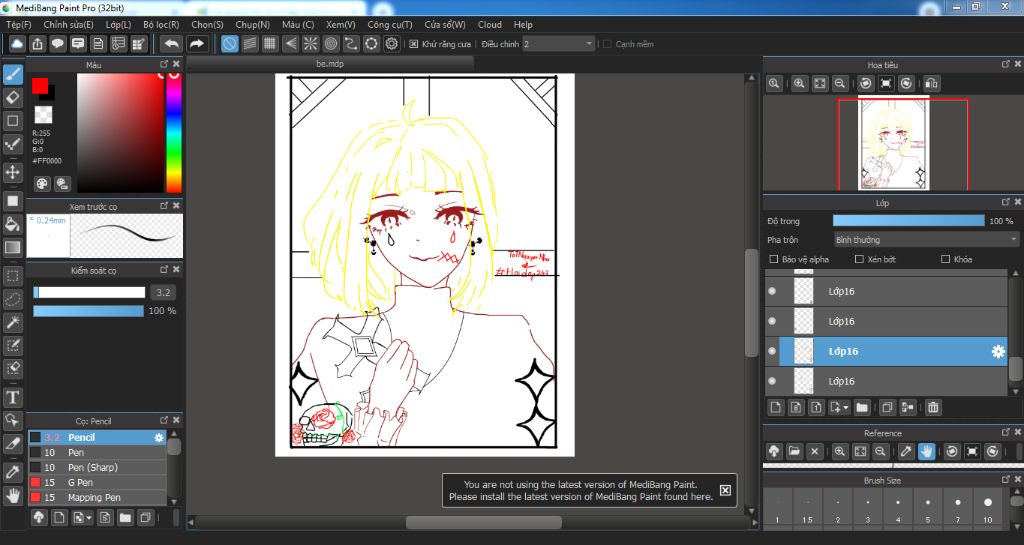Activate the rectangular Select tool

click(12, 275)
